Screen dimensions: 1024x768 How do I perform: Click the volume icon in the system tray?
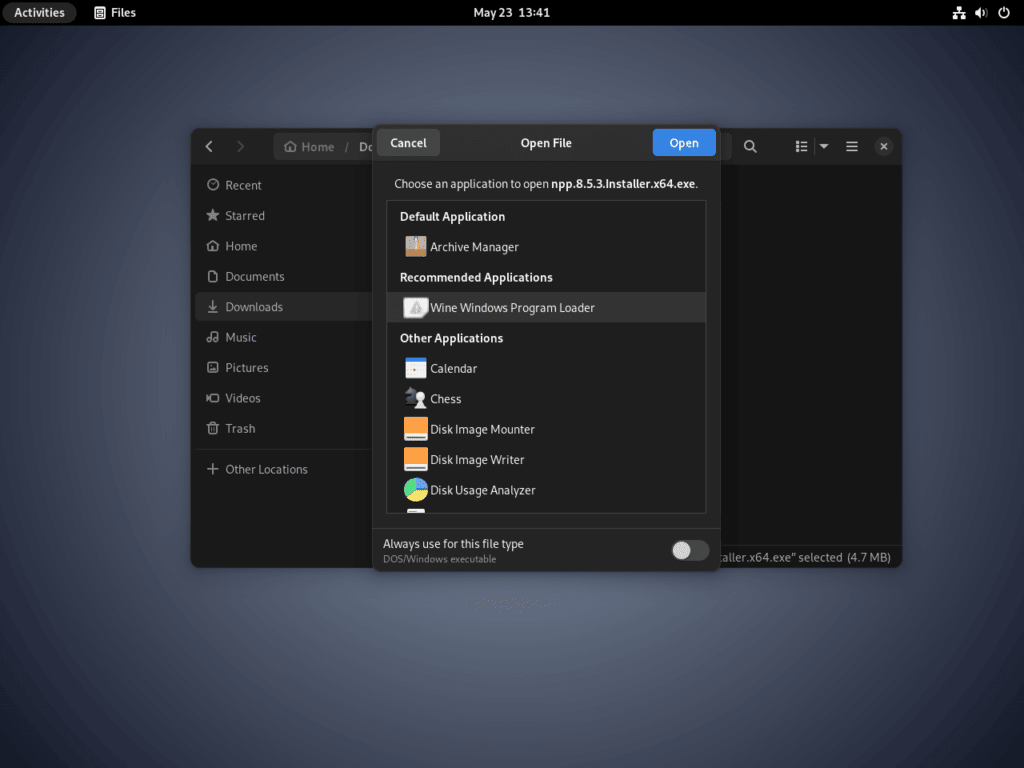click(981, 12)
